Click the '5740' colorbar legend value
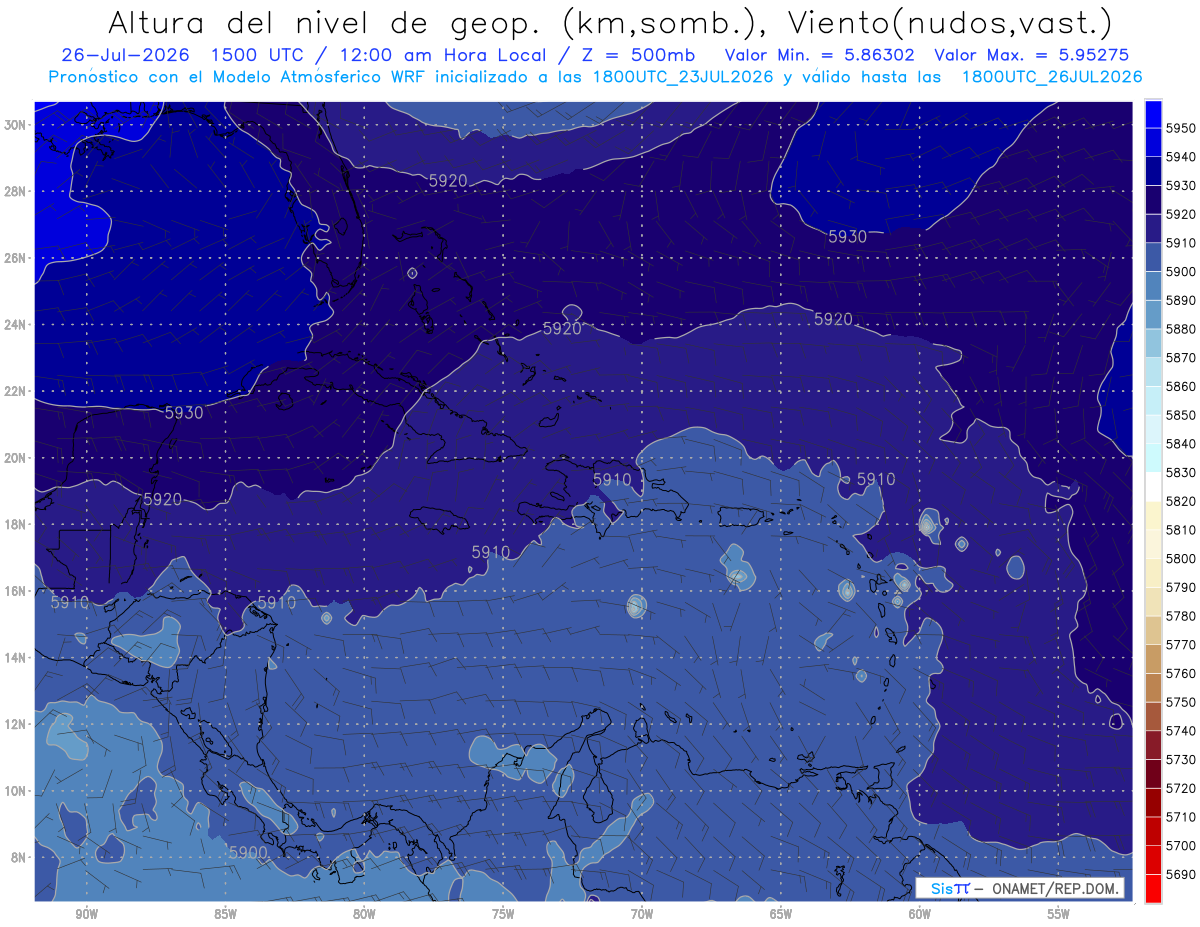The image size is (1200, 927). (x=1180, y=731)
